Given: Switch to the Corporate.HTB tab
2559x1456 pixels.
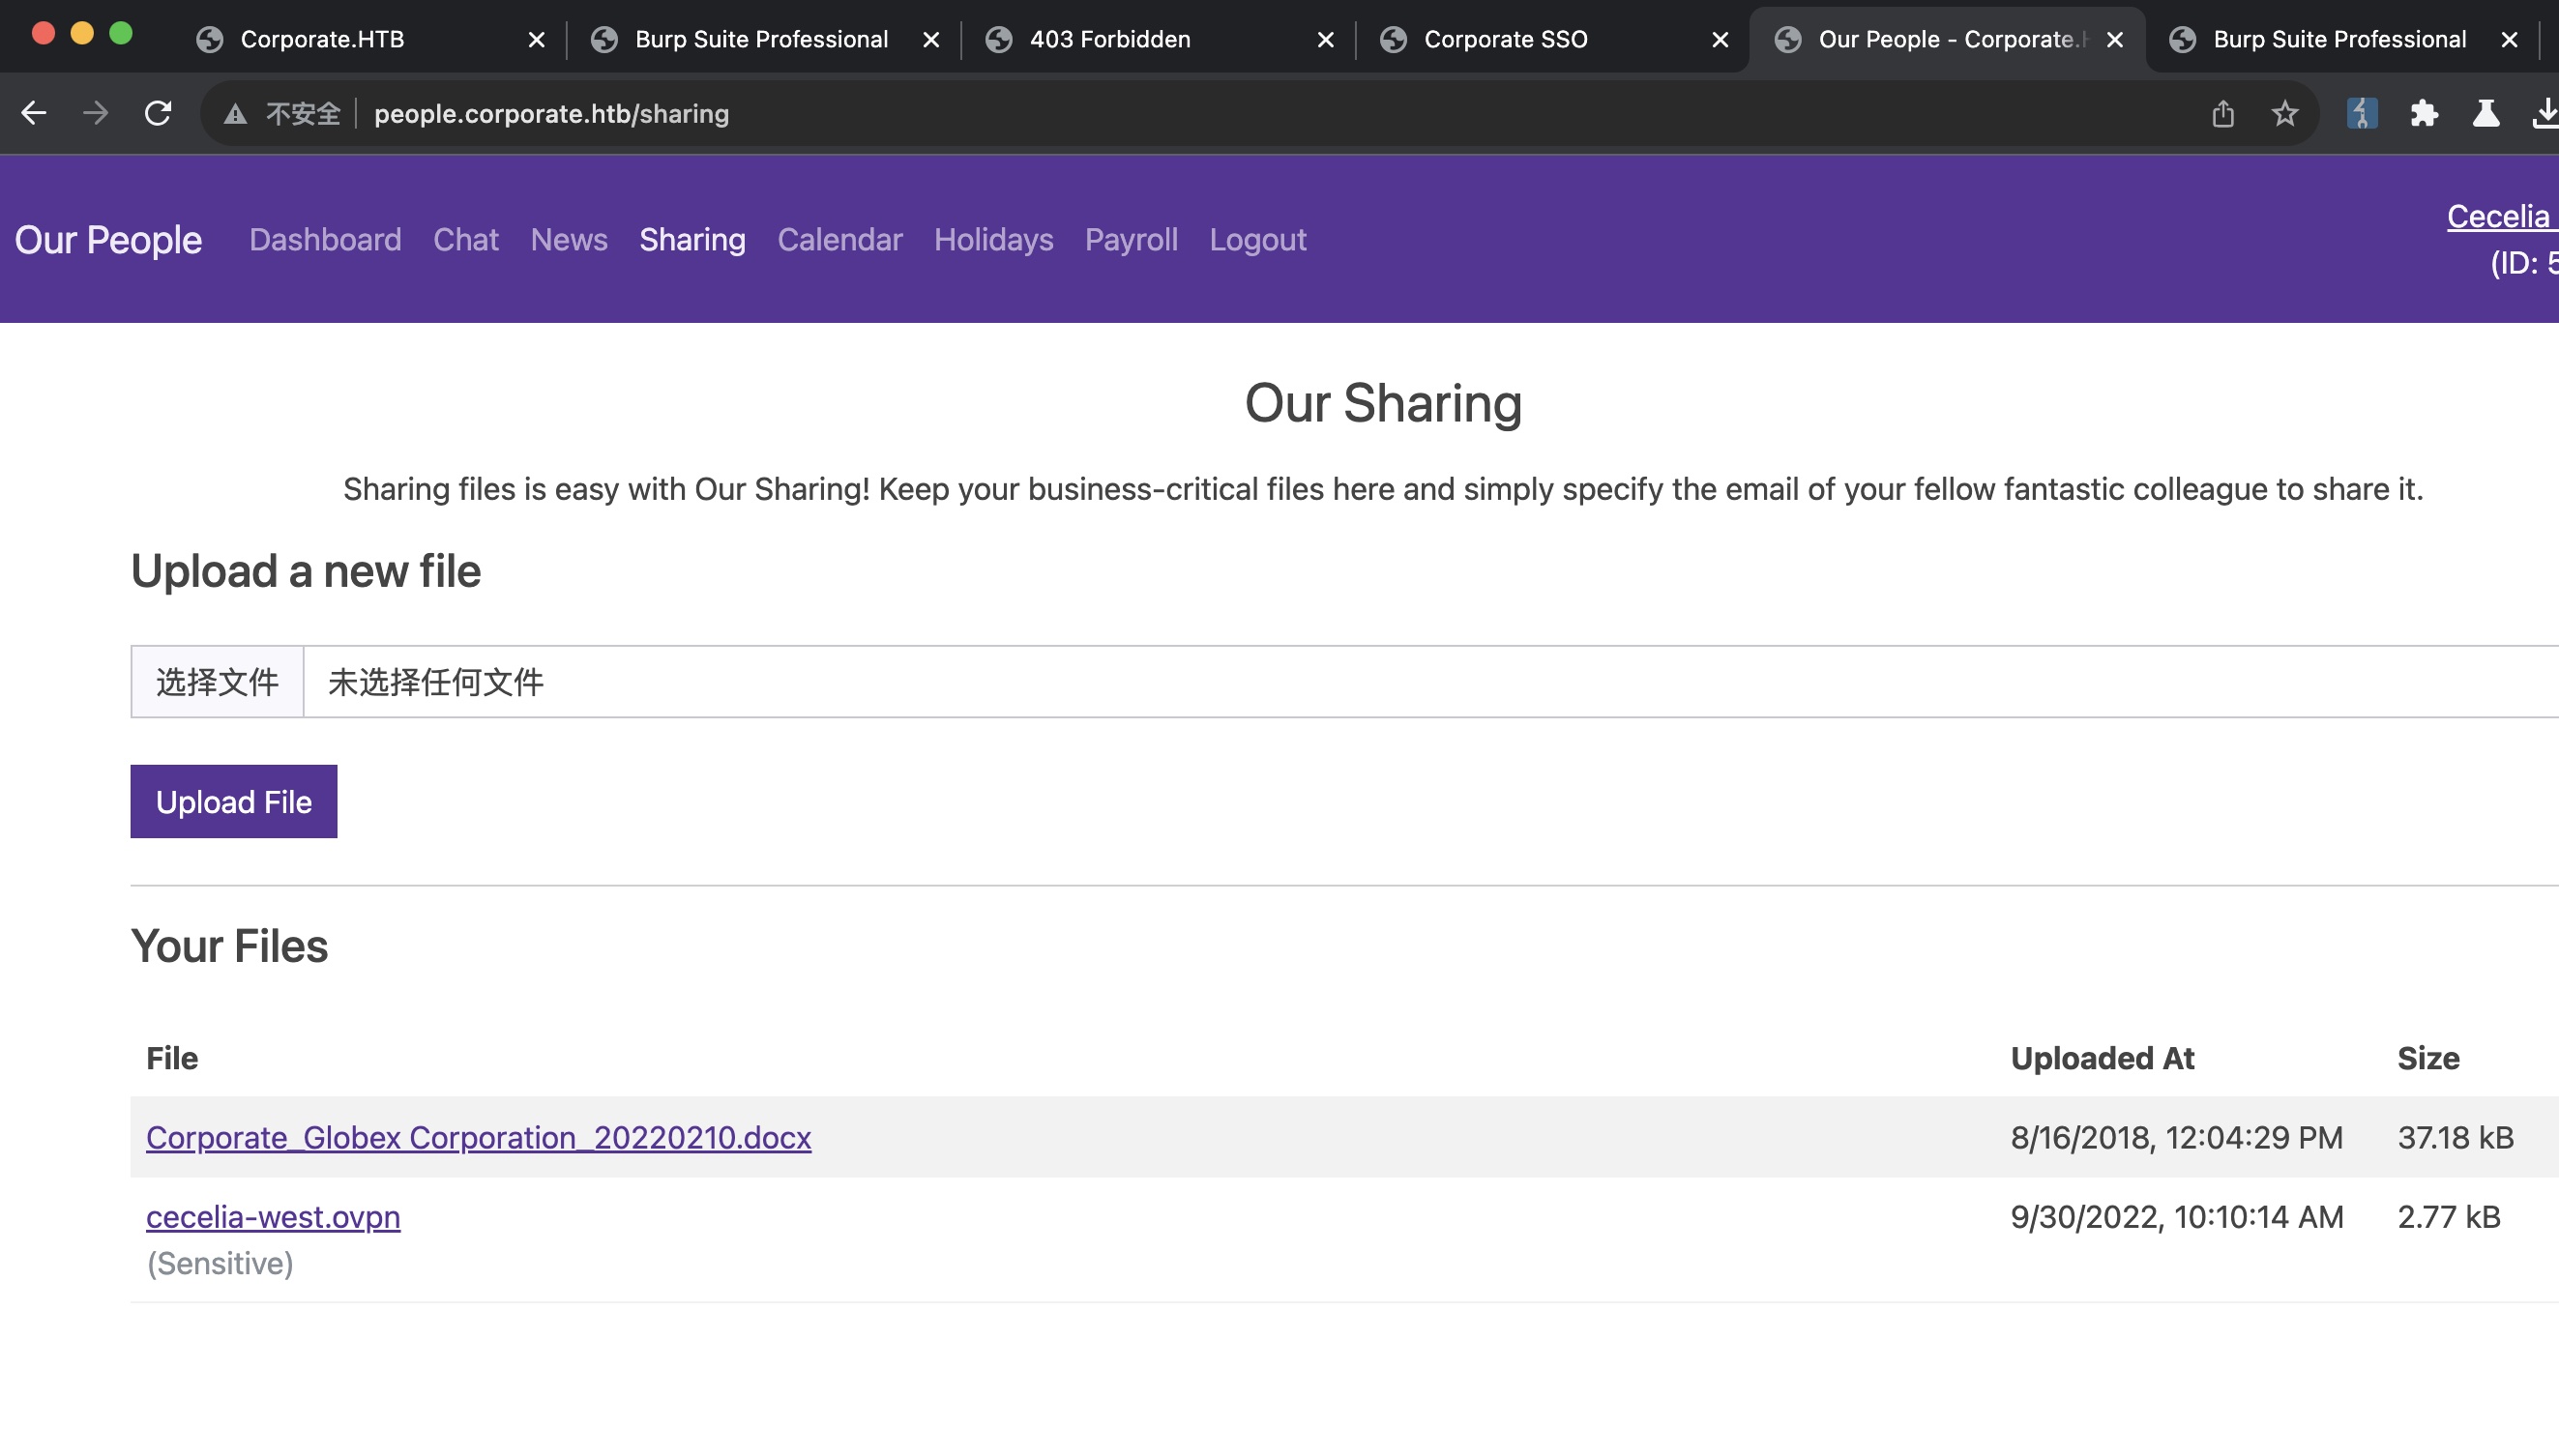Looking at the screenshot, I should click(322, 39).
